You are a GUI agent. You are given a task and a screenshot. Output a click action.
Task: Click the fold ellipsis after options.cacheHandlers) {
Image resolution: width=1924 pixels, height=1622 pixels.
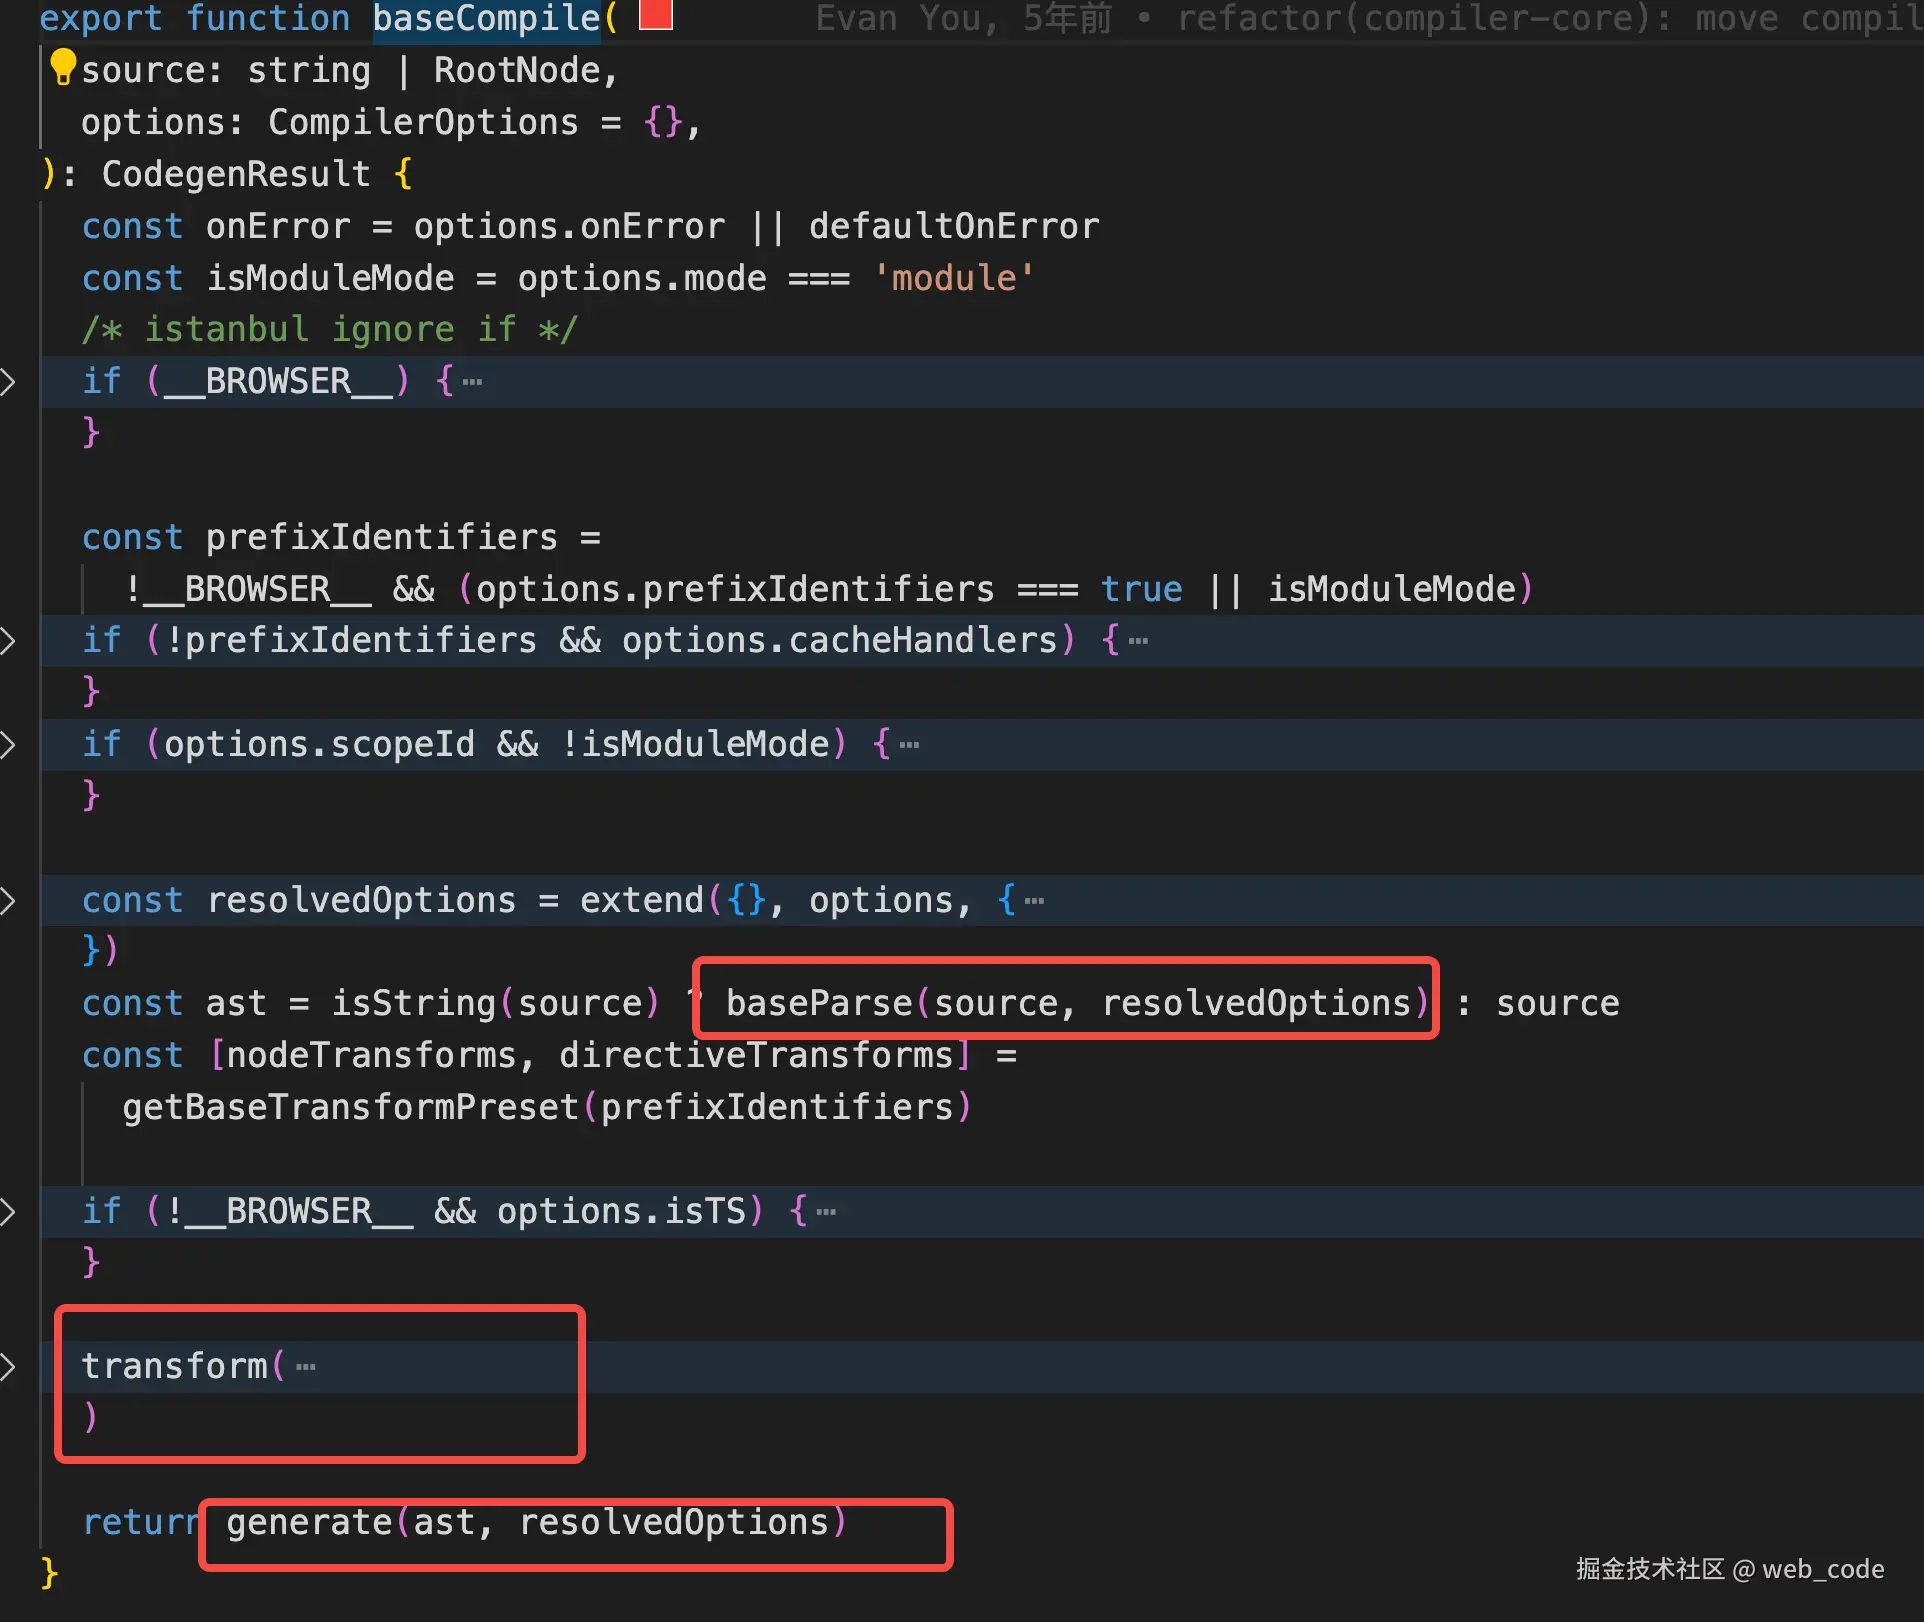click(1138, 641)
